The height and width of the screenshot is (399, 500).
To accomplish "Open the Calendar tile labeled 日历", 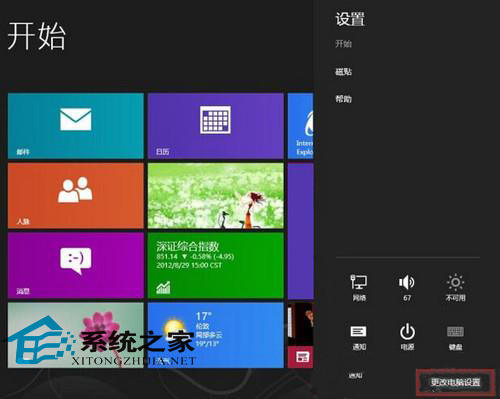I will point(216,126).
